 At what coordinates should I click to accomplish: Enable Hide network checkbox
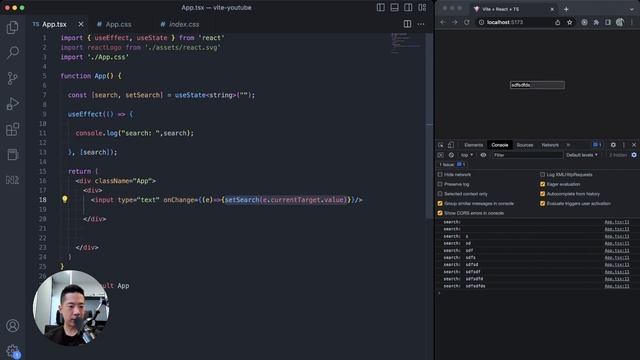click(440, 174)
